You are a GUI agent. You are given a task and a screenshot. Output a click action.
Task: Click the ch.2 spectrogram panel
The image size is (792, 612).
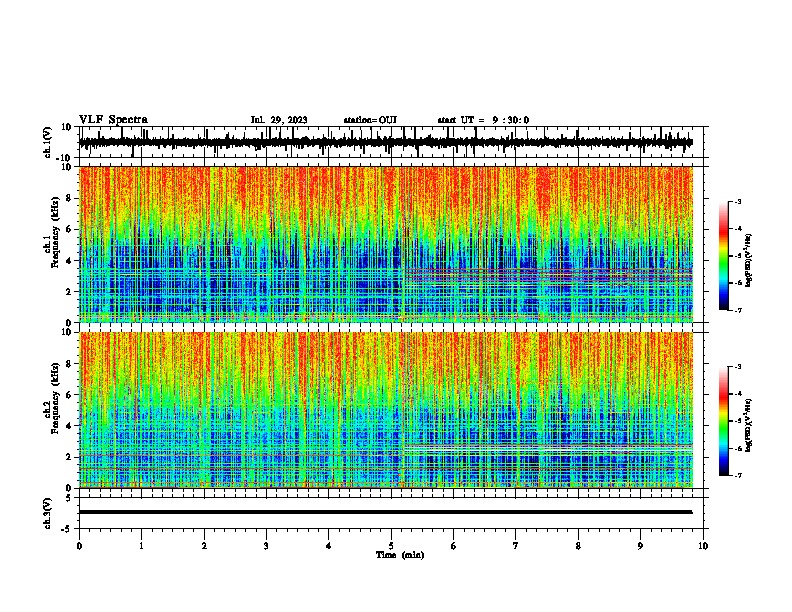pos(386,410)
